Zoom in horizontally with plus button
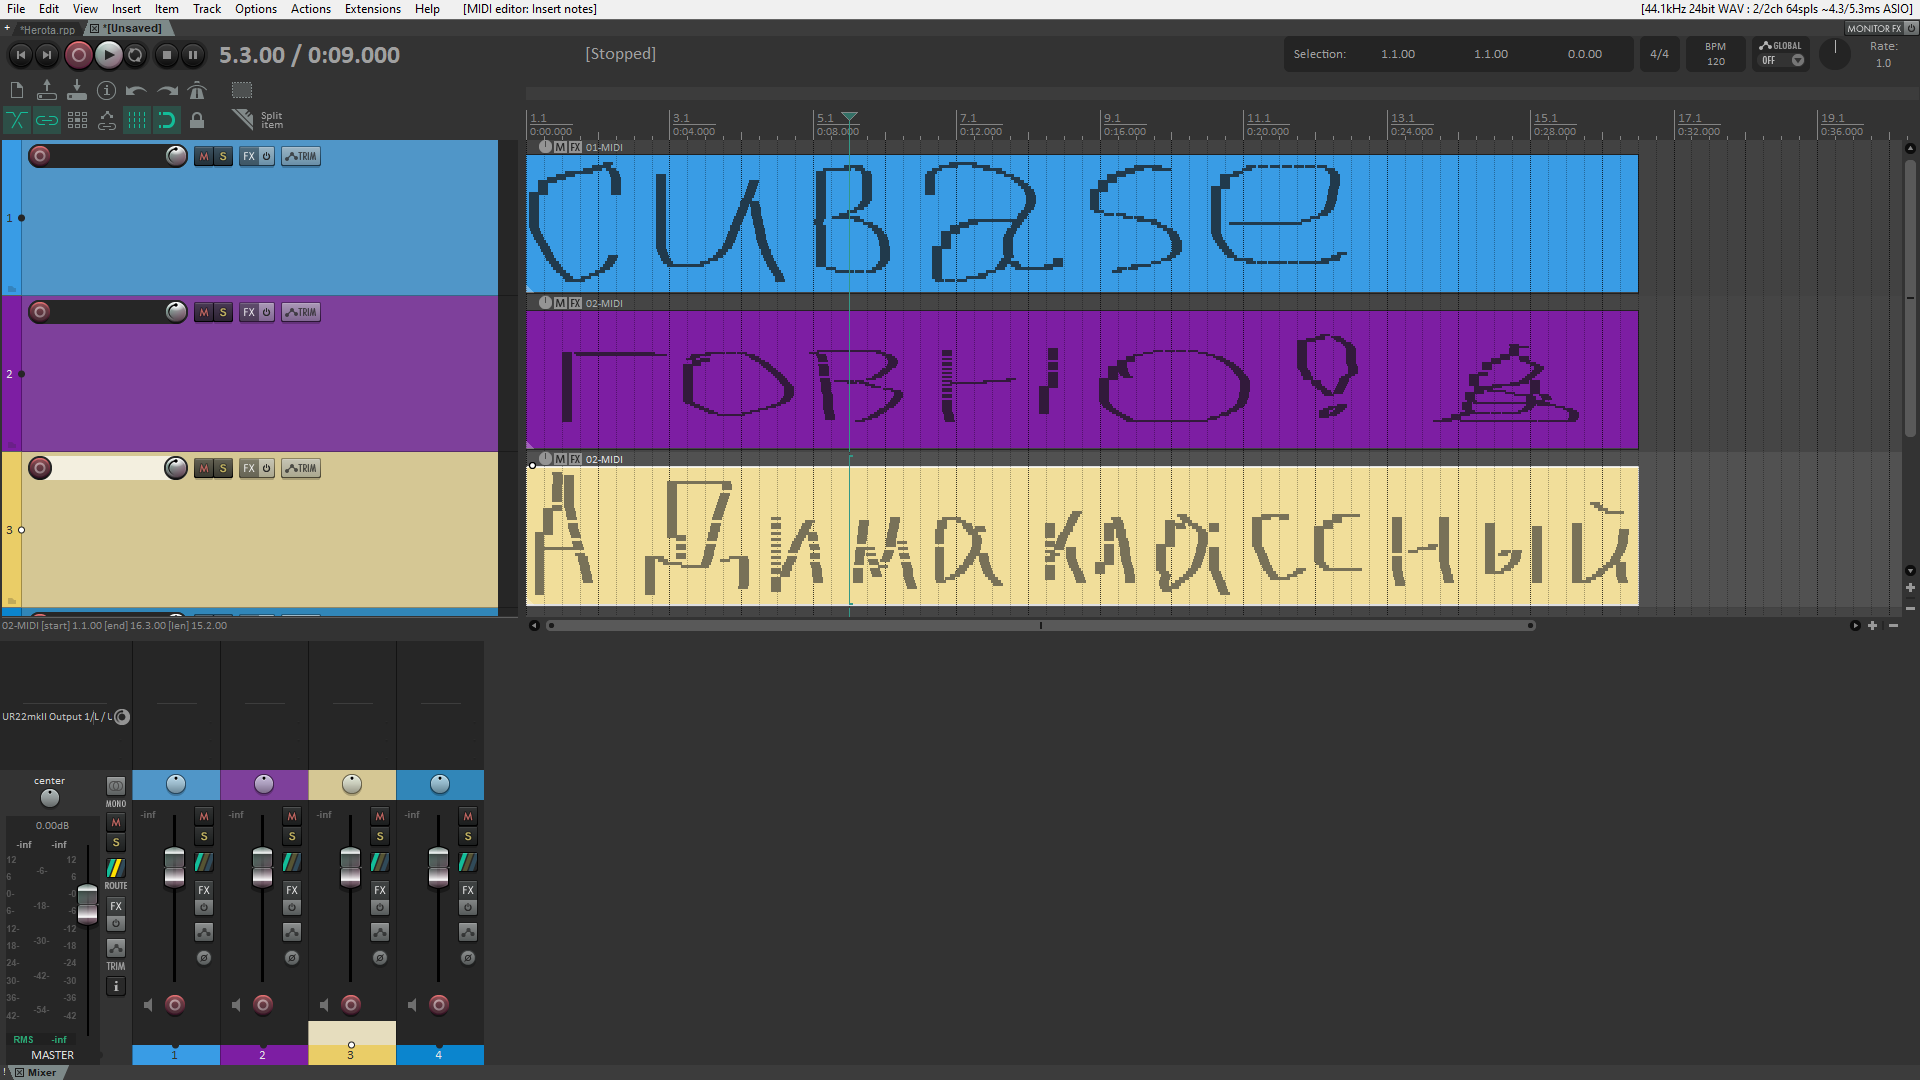 point(1873,626)
